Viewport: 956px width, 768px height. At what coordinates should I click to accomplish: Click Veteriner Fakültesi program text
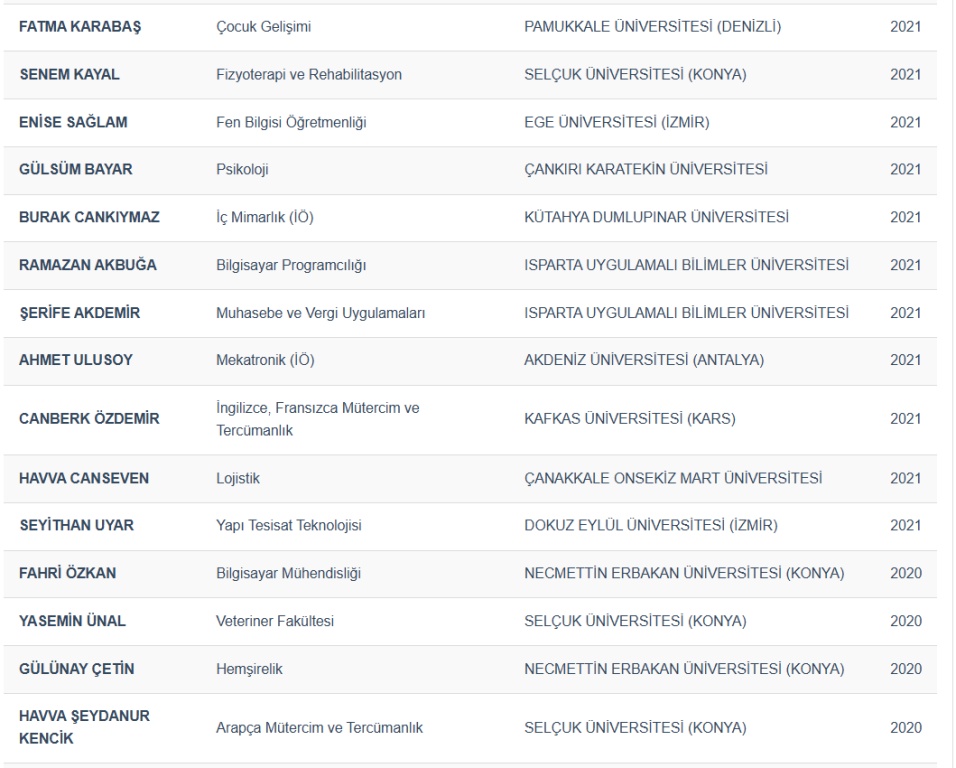[275, 621]
